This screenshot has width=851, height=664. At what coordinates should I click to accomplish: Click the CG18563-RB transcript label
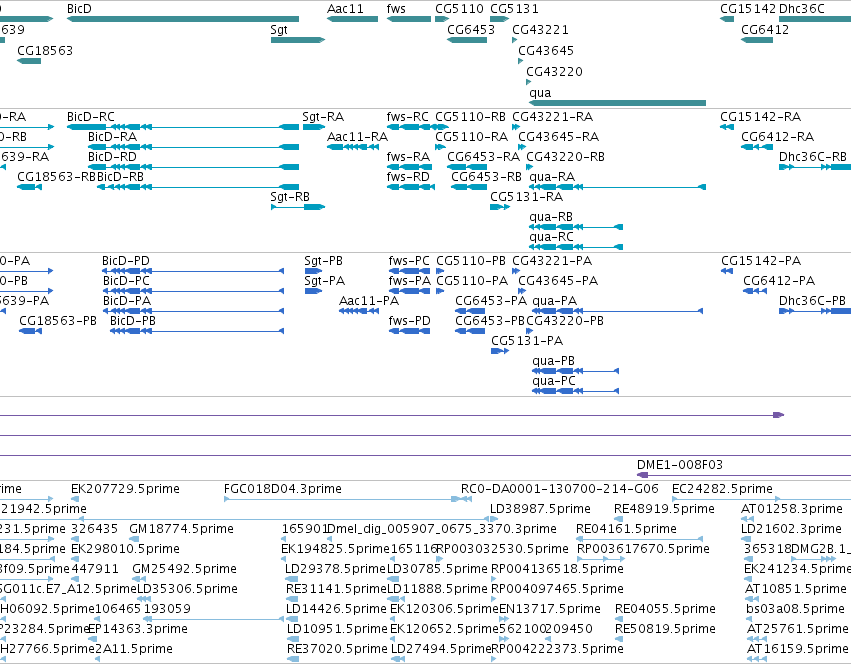click(56, 177)
